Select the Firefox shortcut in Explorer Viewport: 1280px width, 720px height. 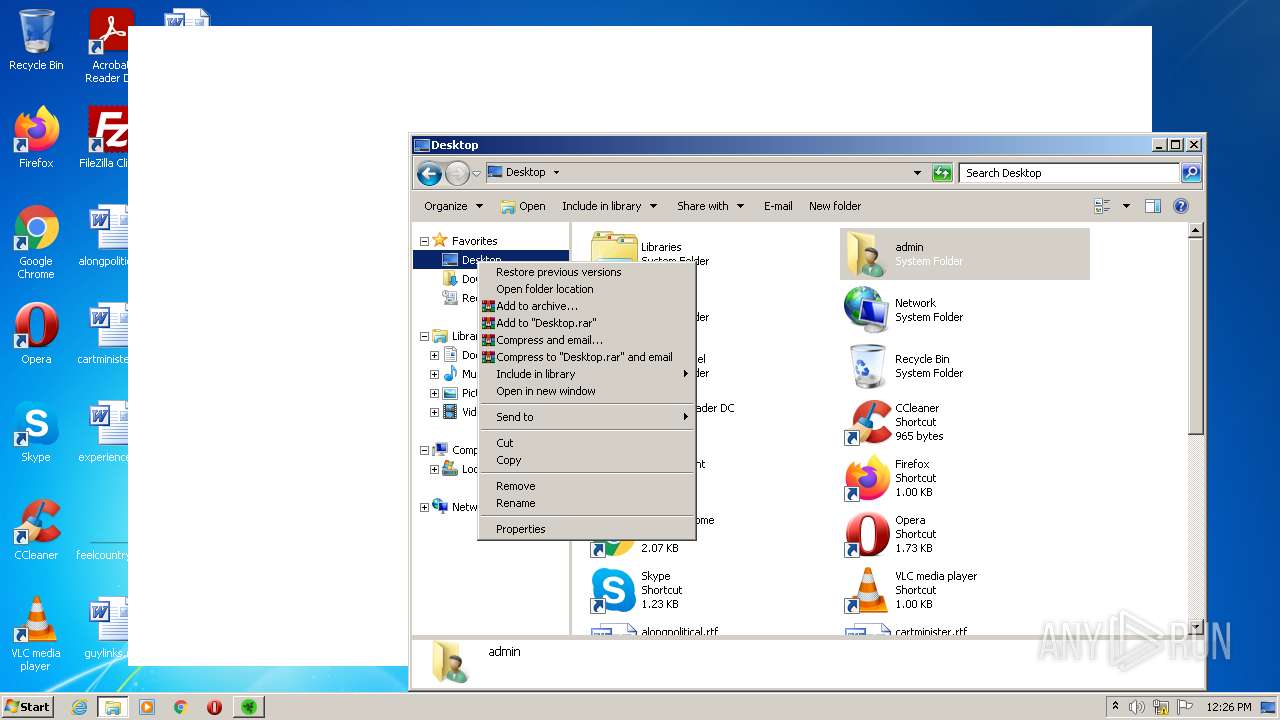pyautogui.click(x=867, y=478)
